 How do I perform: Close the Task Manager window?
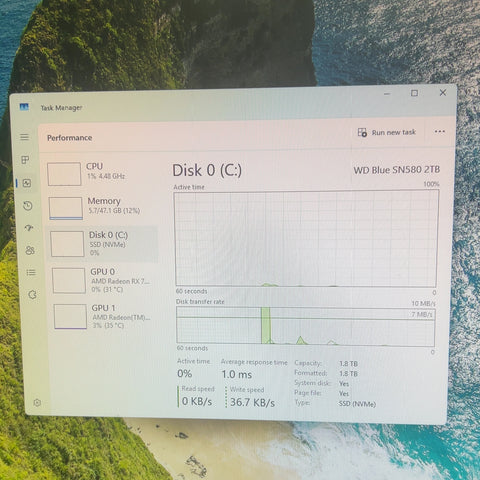click(443, 92)
